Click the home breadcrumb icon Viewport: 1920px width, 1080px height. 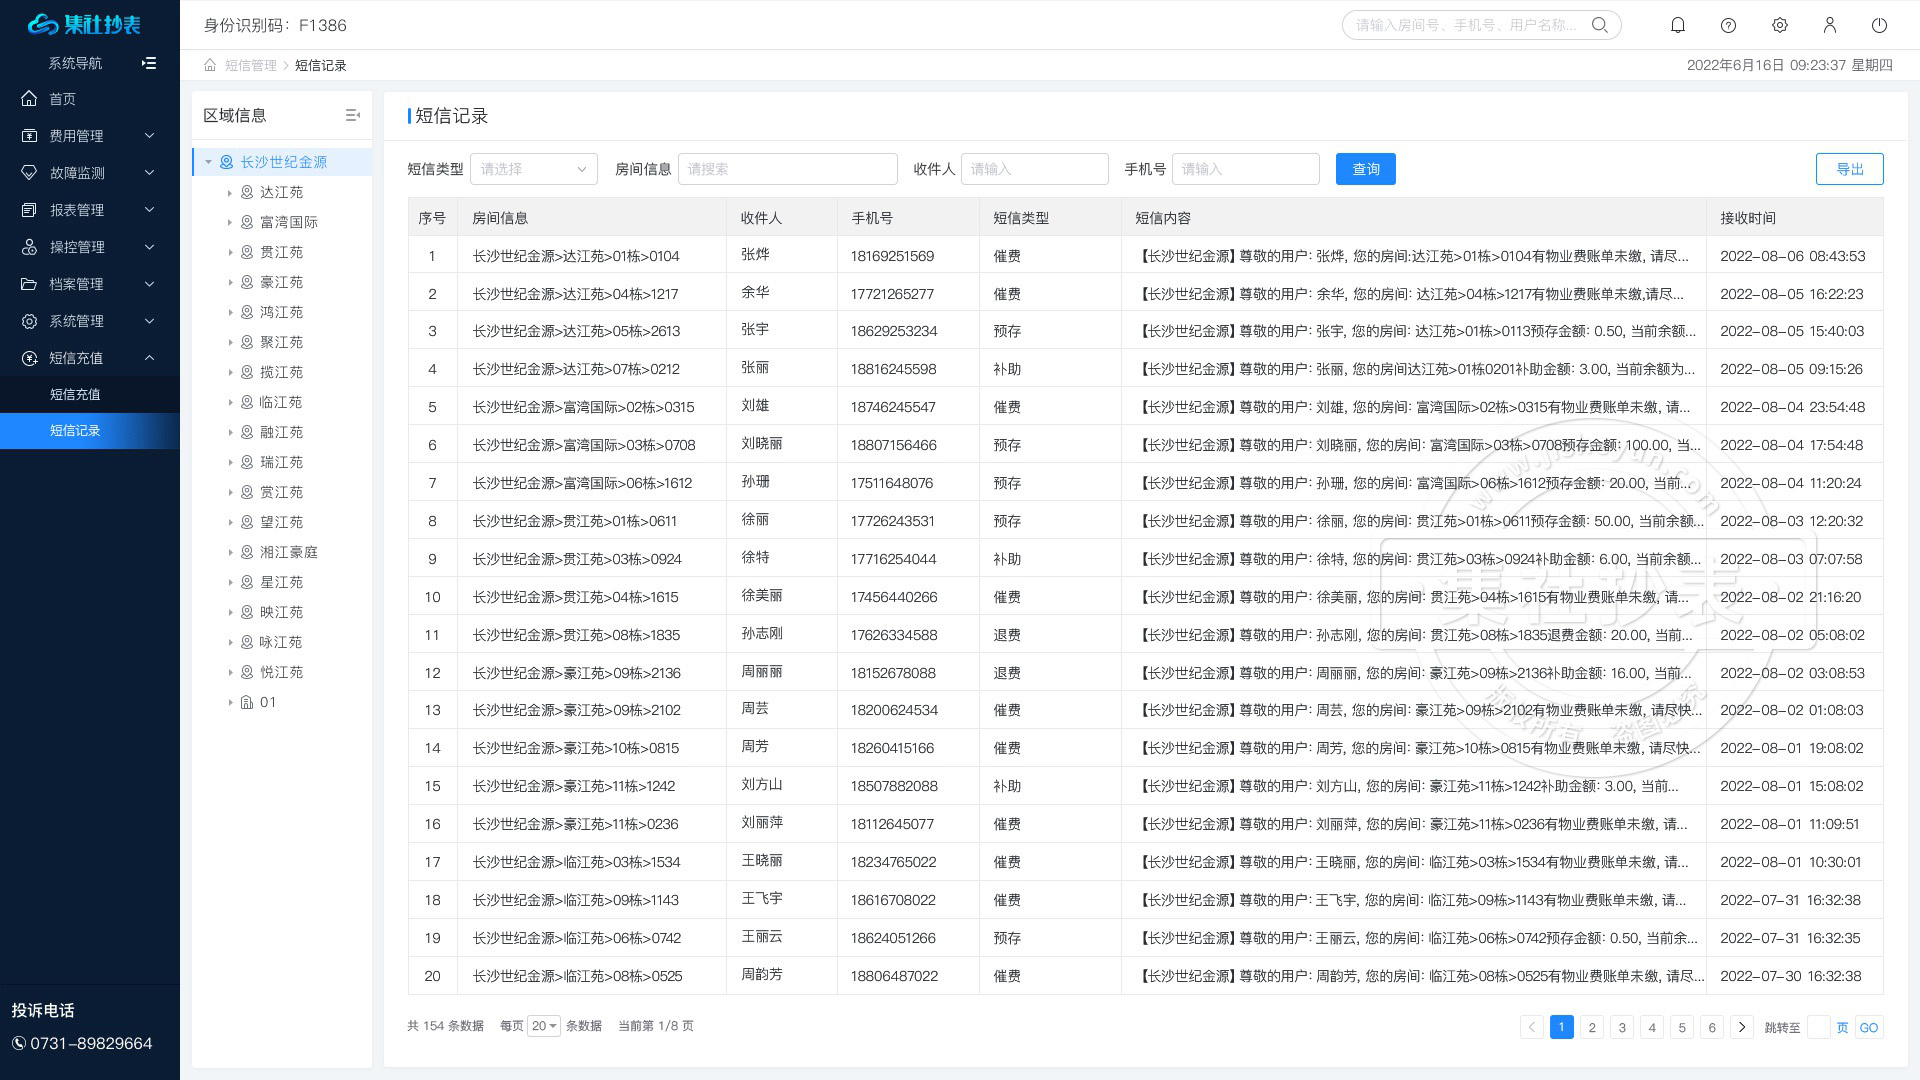(210, 65)
